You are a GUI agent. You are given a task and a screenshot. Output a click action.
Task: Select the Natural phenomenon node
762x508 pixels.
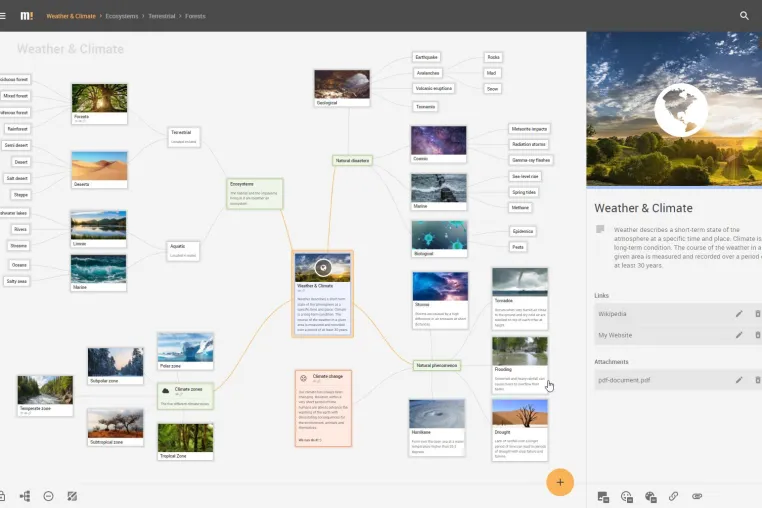[436, 365]
